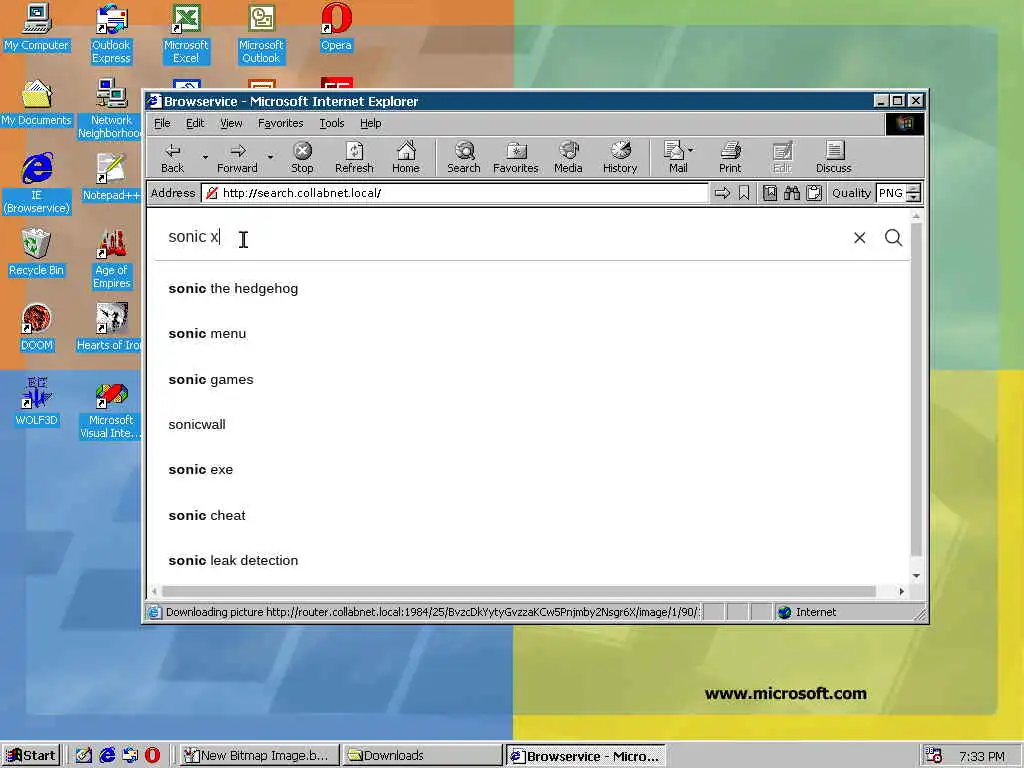Select the Network Neighborhood desktop icon
This screenshot has width=1024, height=768.
[110, 109]
